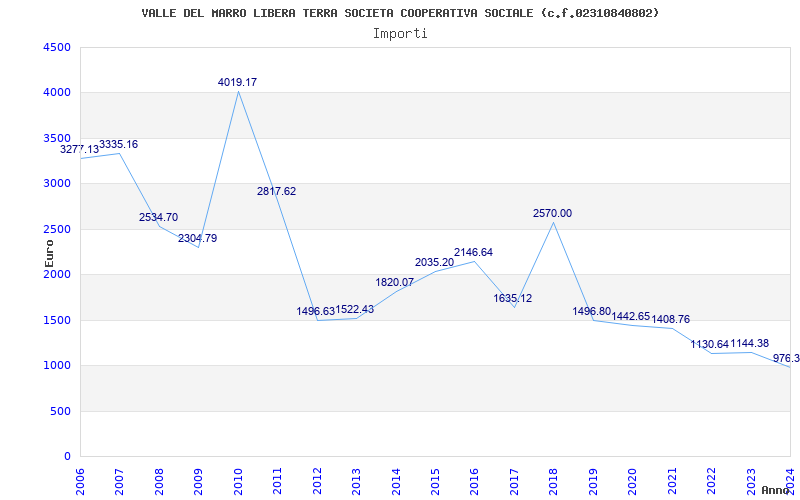Click the 1130.64 data label
The height and width of the screenshot is (500, 800).
click(x=710, y=344)
